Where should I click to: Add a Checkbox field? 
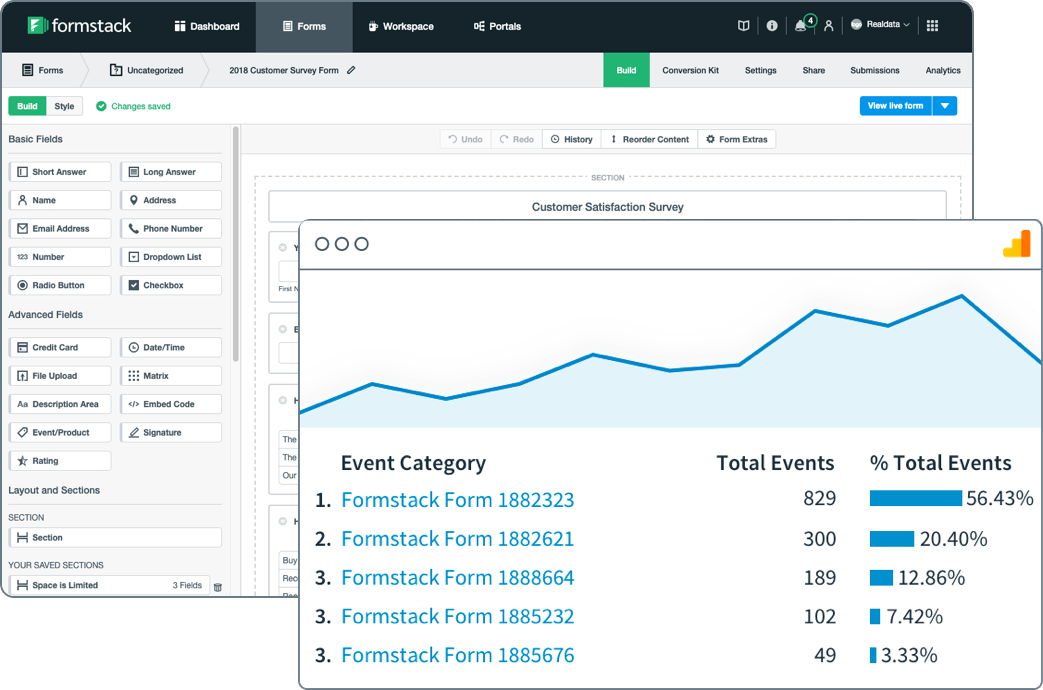click(171, 285)
